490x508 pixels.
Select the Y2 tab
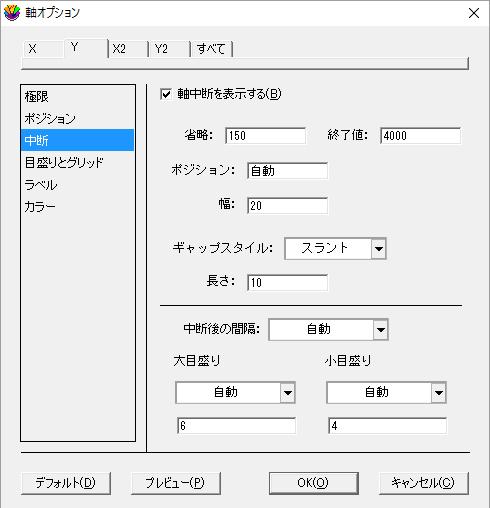coord(170,49)
